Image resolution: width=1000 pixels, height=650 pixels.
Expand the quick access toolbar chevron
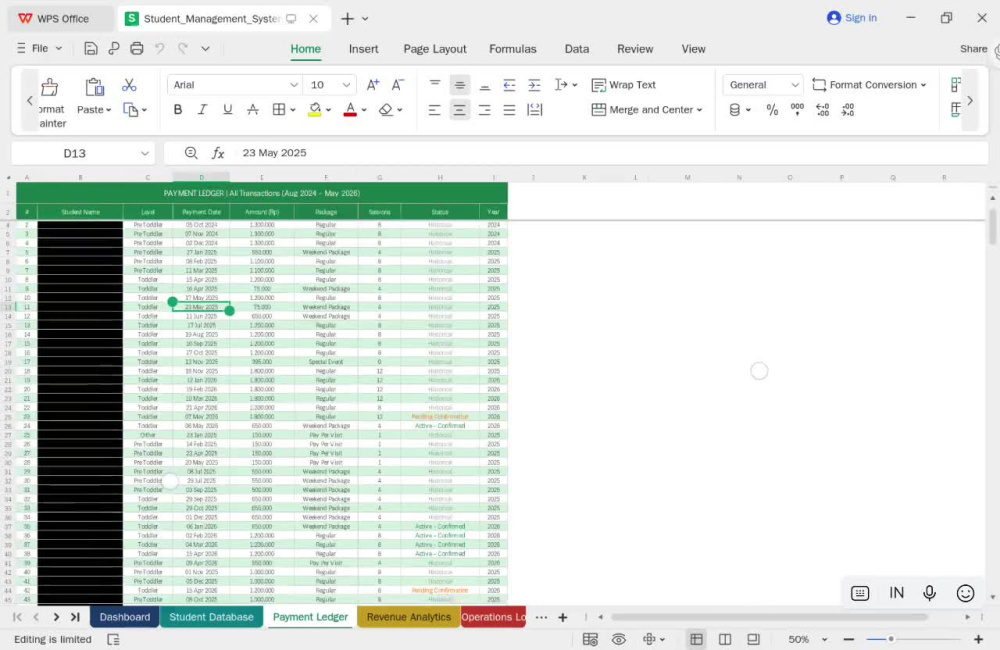tap(205, 48)
